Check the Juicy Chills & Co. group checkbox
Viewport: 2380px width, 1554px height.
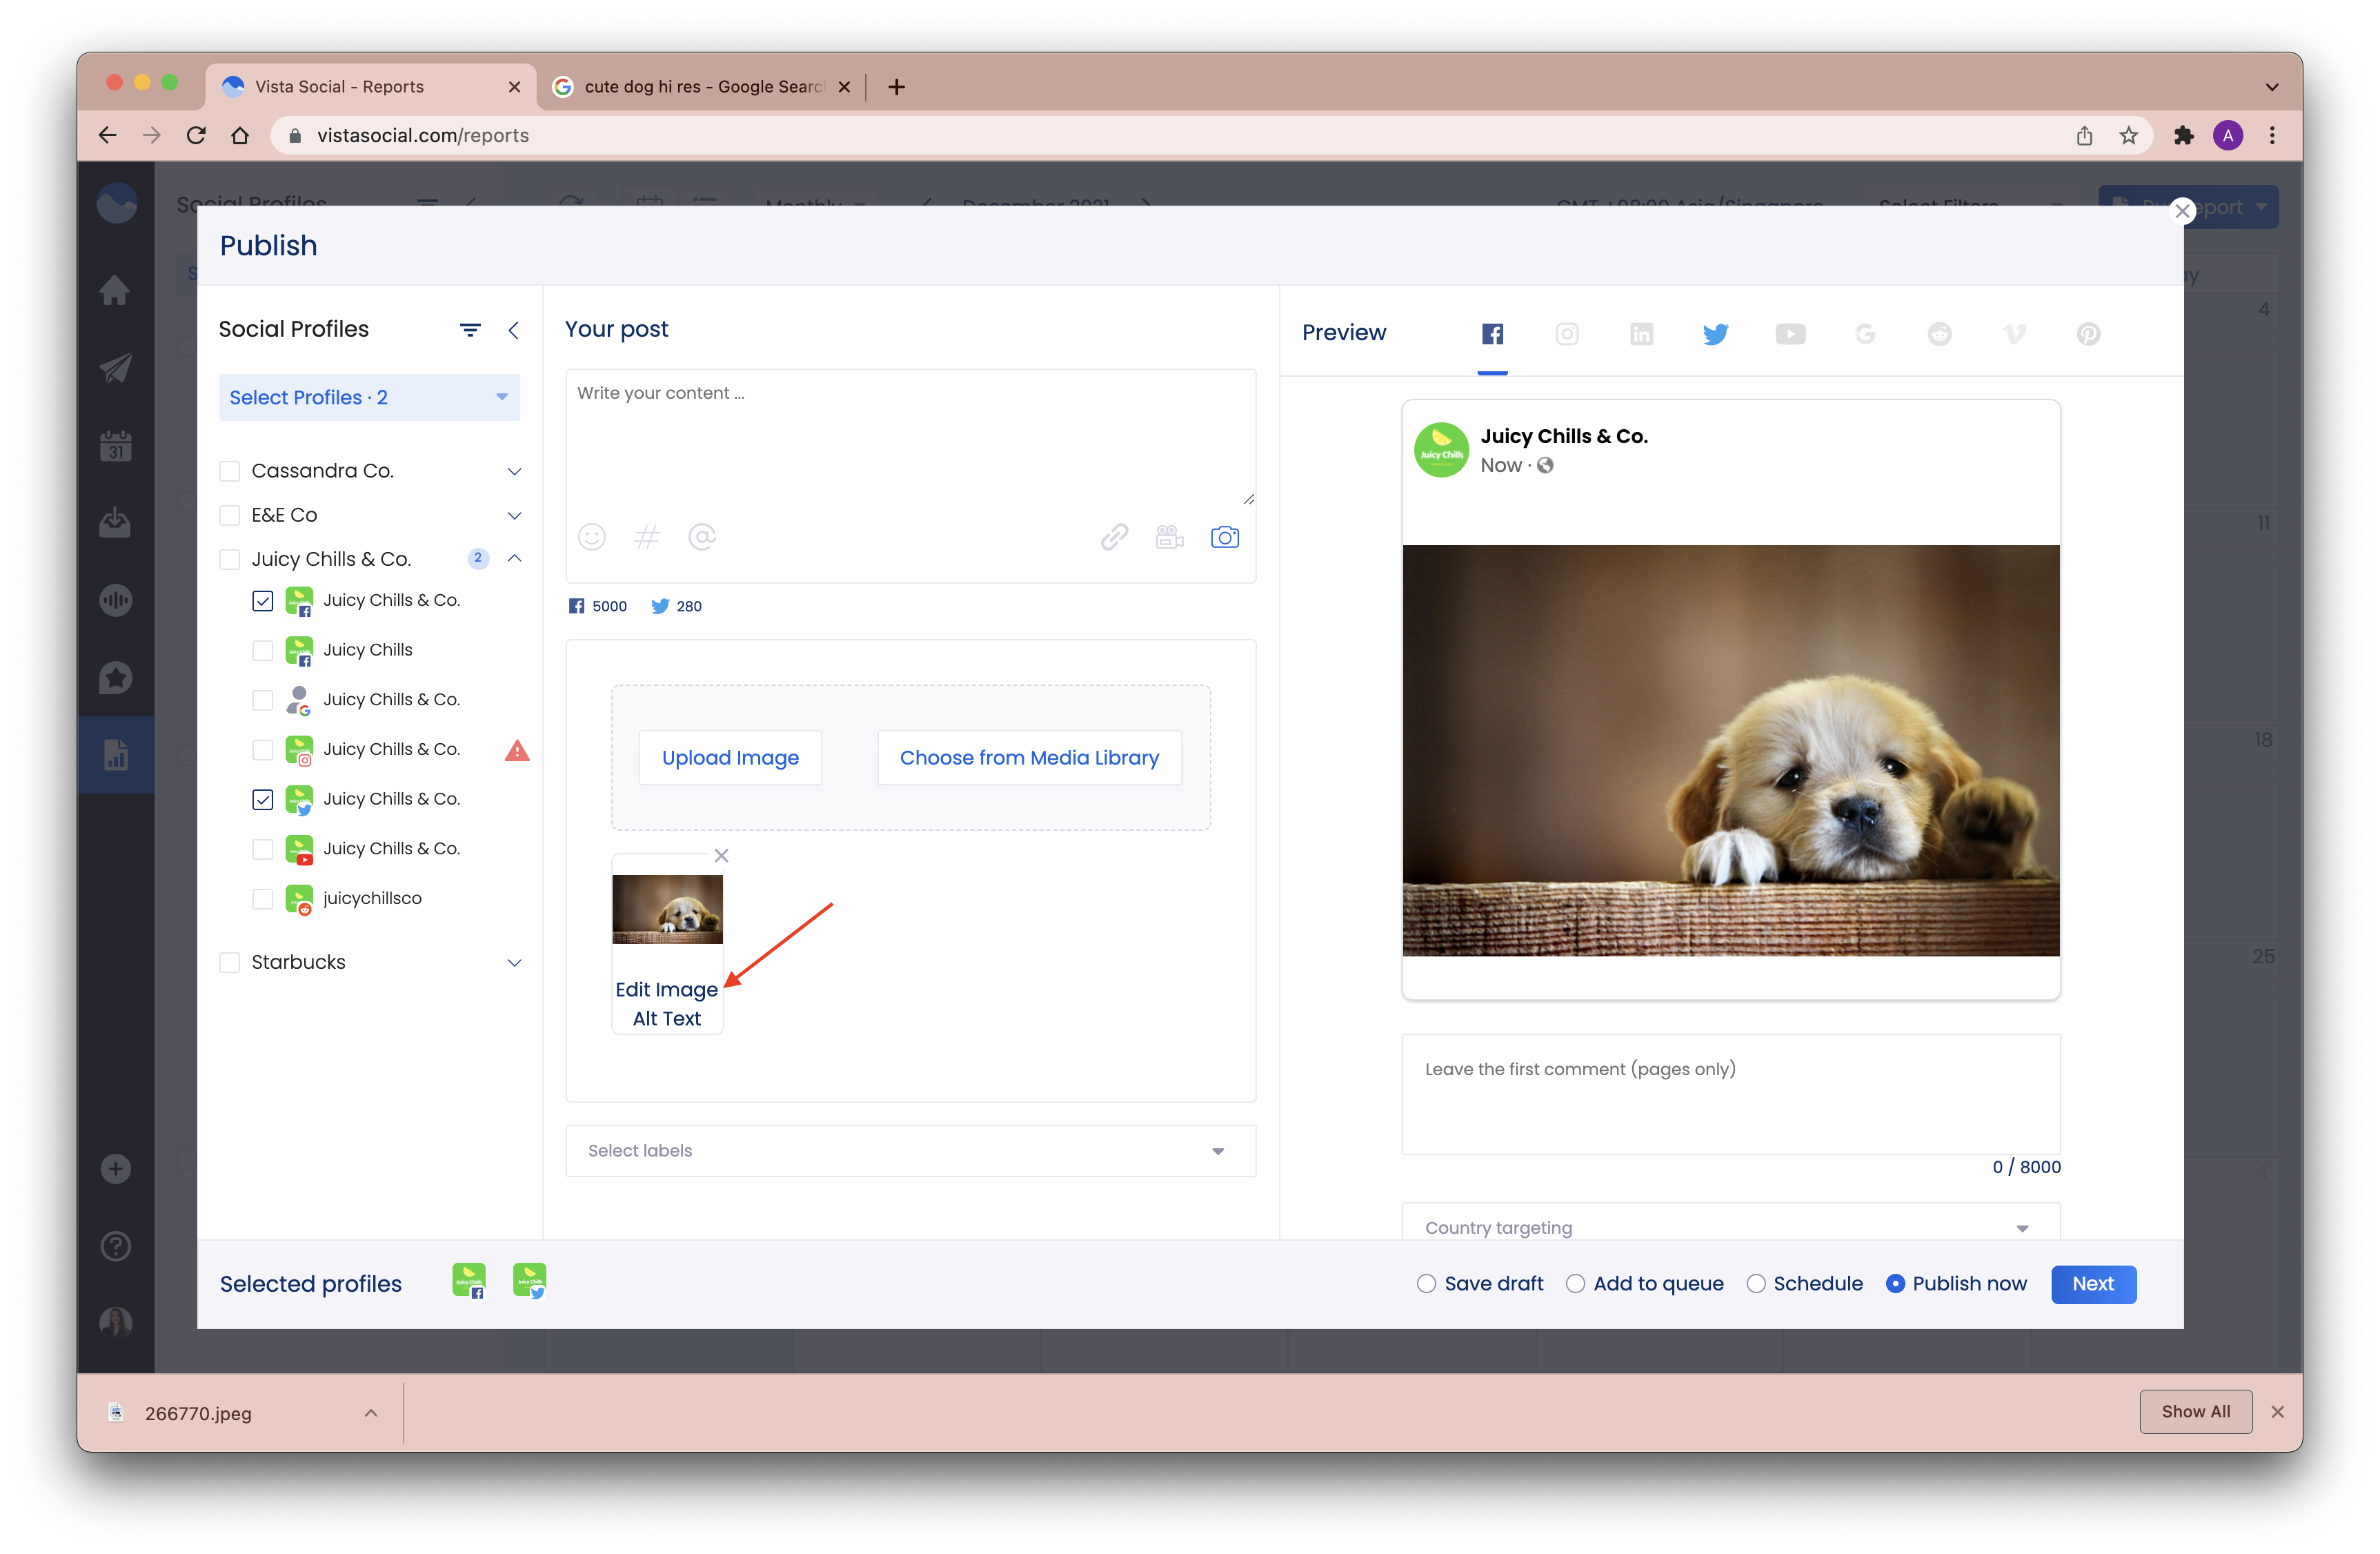[230, 559]
